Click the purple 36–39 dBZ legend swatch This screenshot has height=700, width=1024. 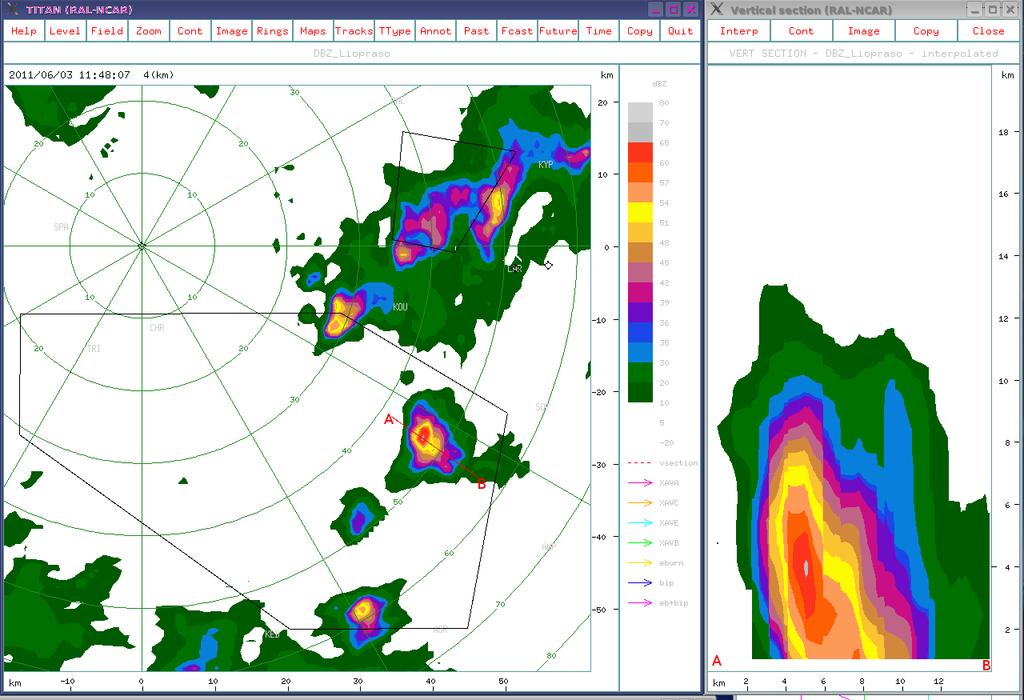tap(640, 313)
